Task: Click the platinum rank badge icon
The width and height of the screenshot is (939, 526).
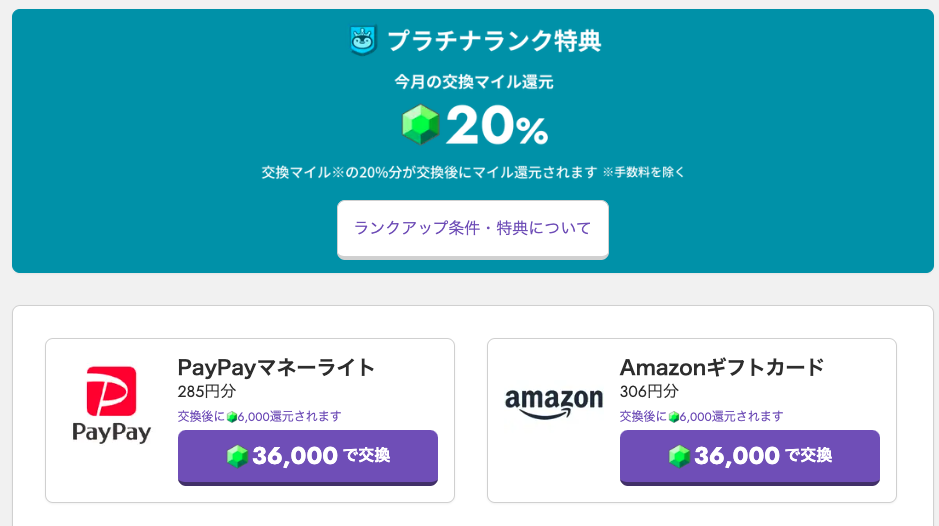Action: [x=363, y=40]
